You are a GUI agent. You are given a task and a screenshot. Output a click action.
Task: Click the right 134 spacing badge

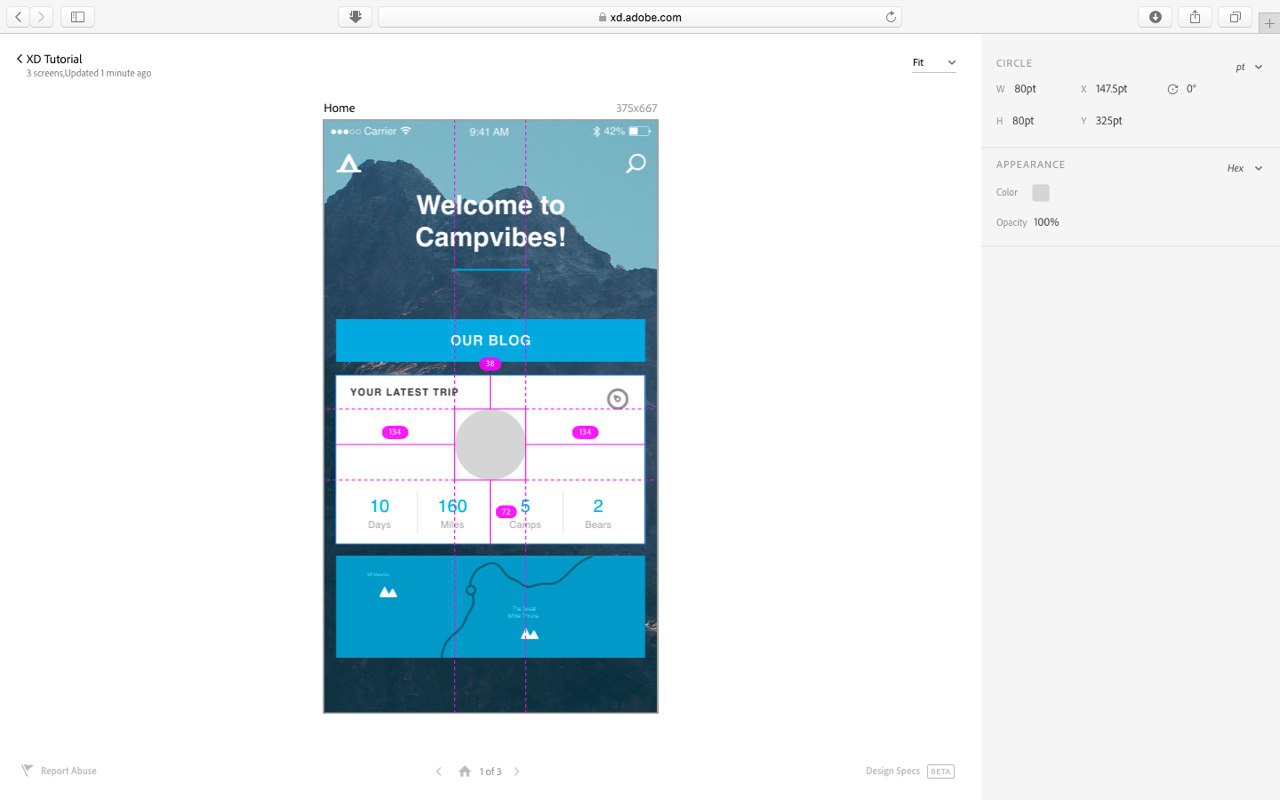pos(585,432)
